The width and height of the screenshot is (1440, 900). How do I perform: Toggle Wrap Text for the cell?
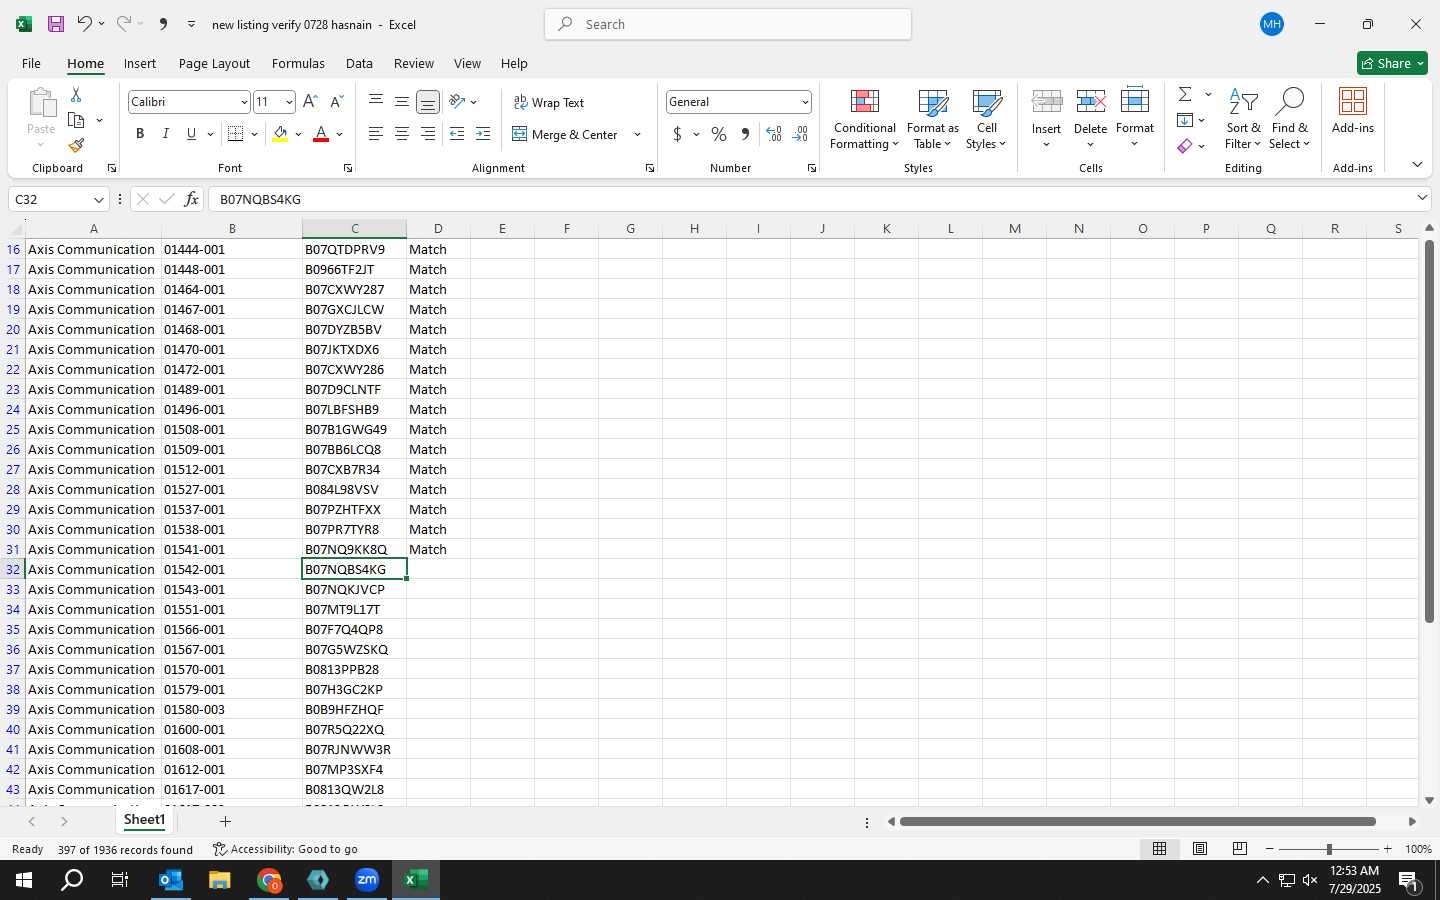pyautogui.click(x=549, y=102)
